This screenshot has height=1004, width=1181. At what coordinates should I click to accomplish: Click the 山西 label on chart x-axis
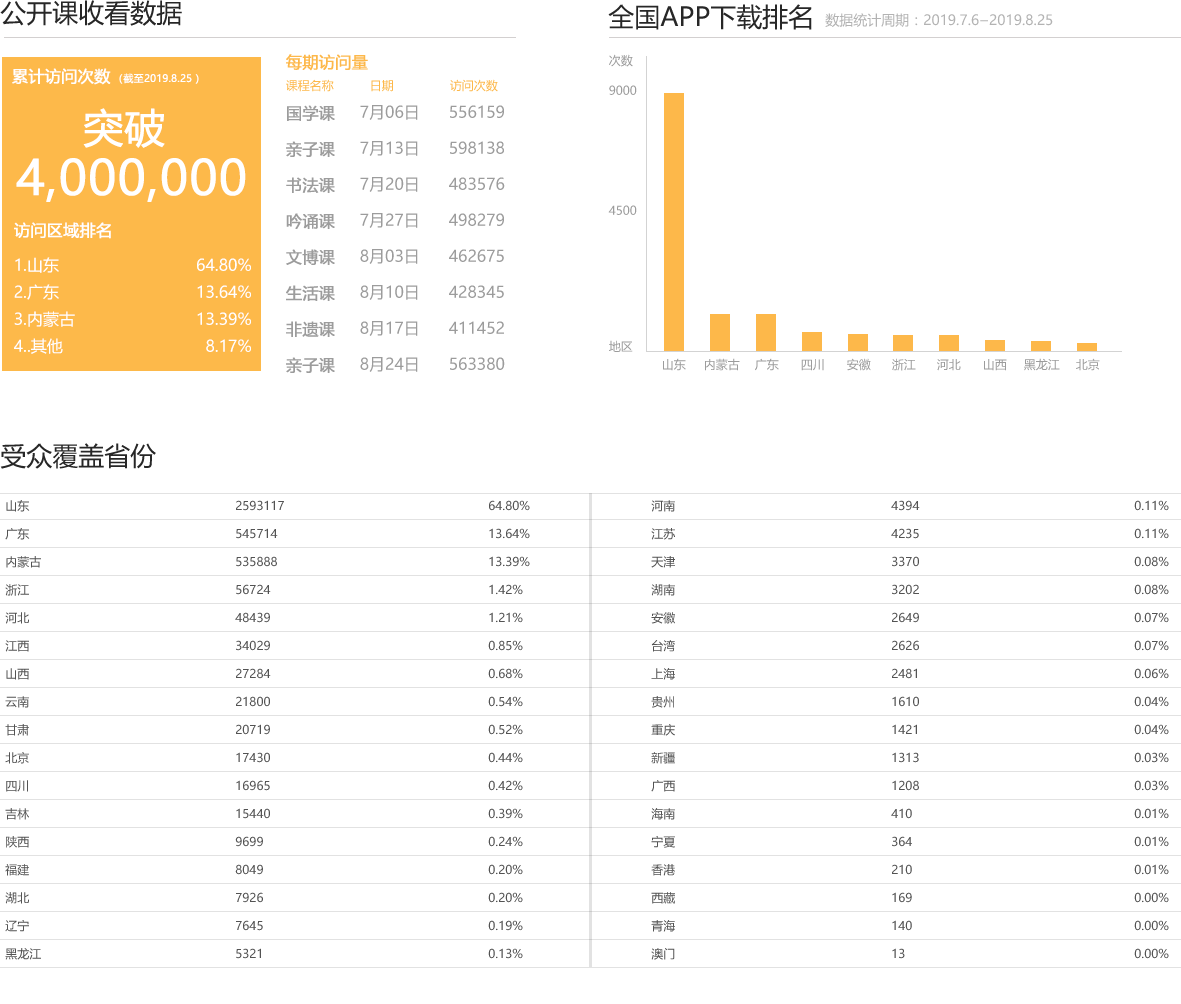pos(994,366)
